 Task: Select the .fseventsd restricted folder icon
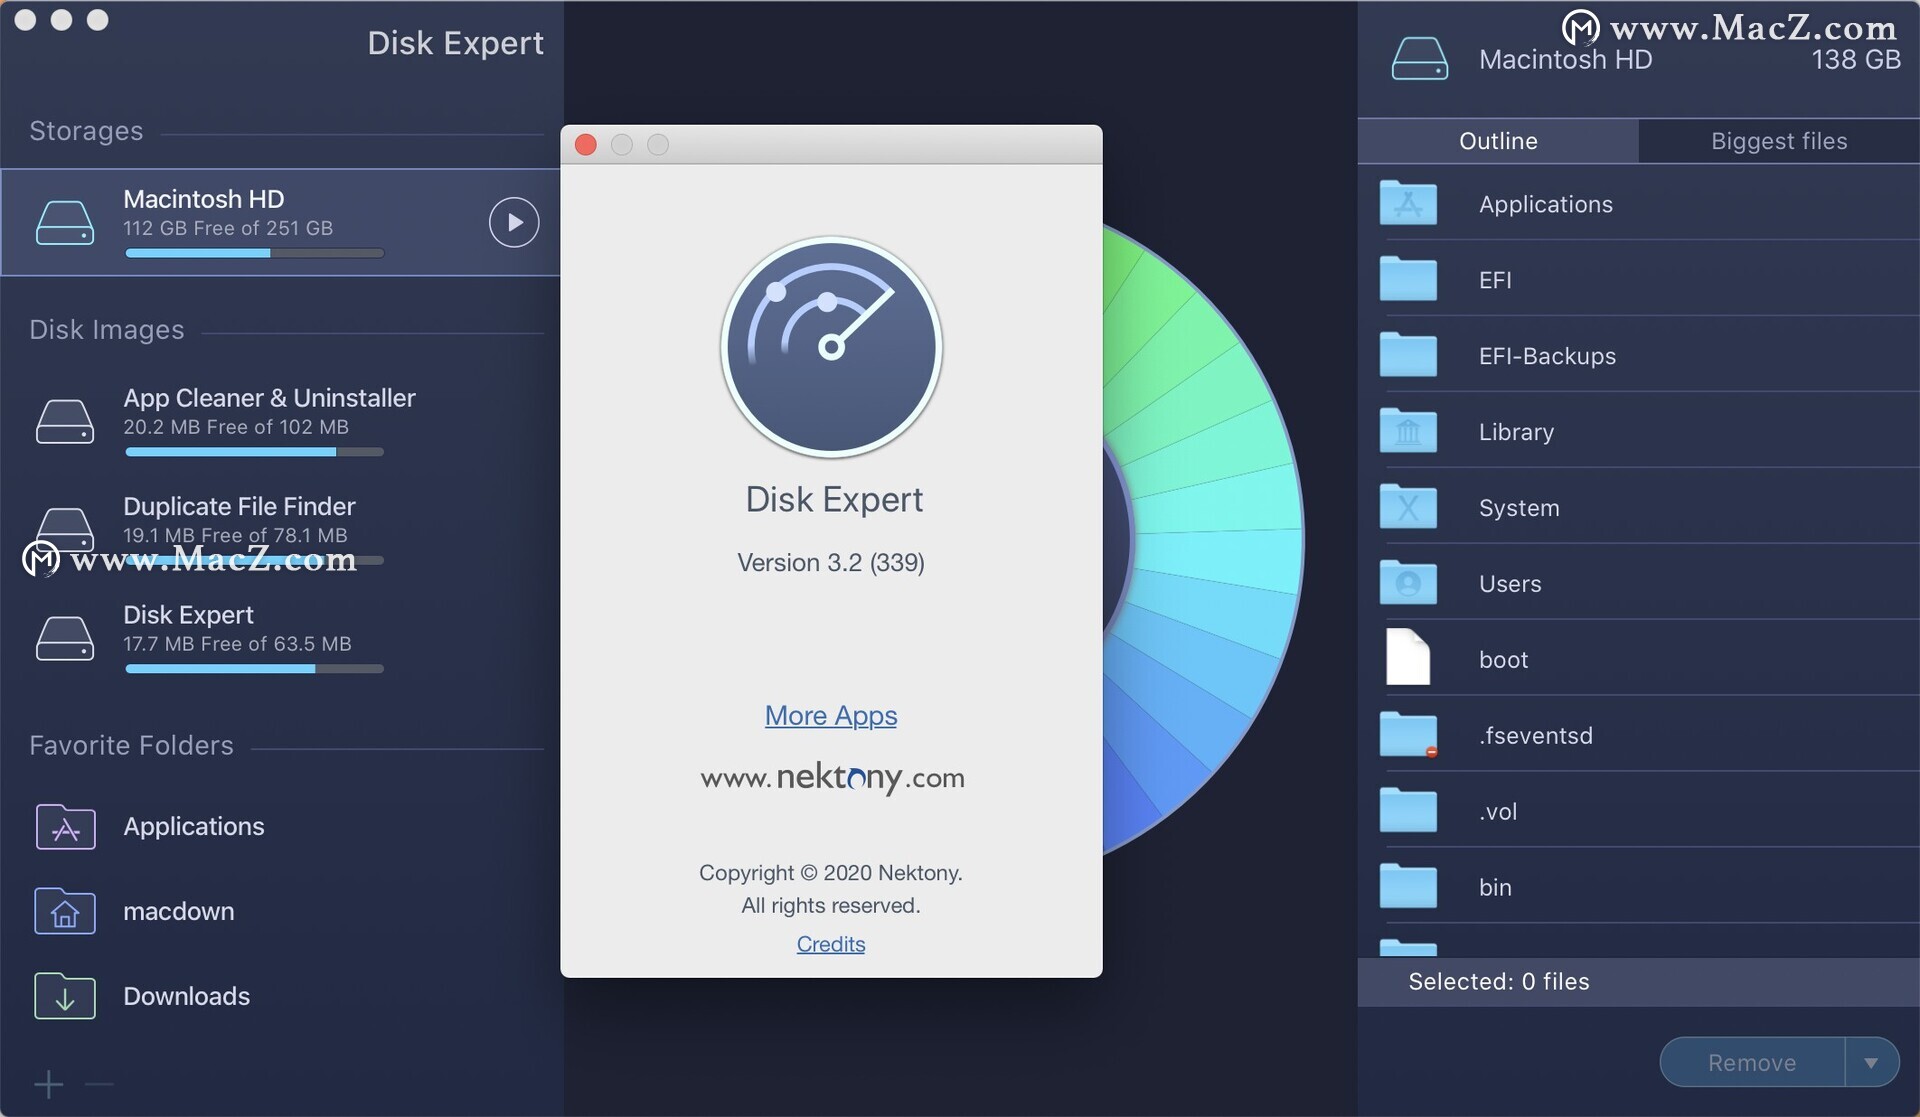coord(1408,735)
